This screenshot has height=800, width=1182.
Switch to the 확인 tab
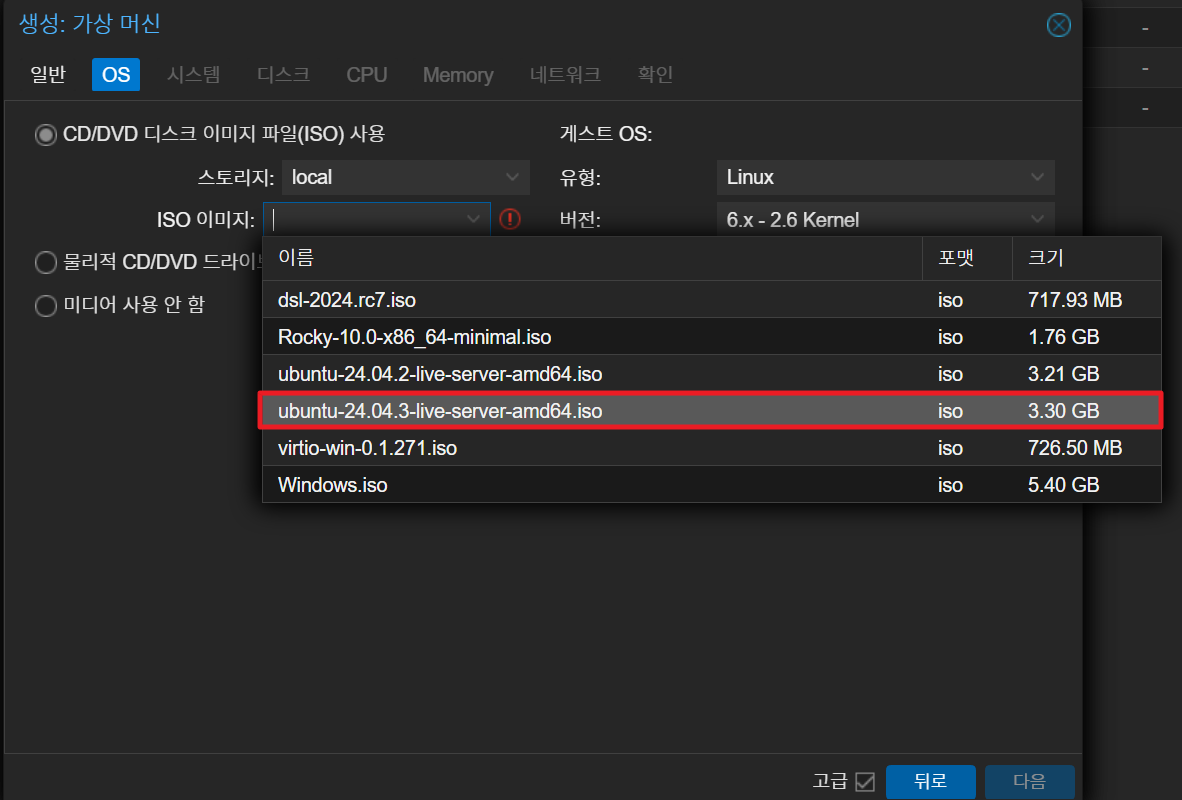tap(655, 75)
